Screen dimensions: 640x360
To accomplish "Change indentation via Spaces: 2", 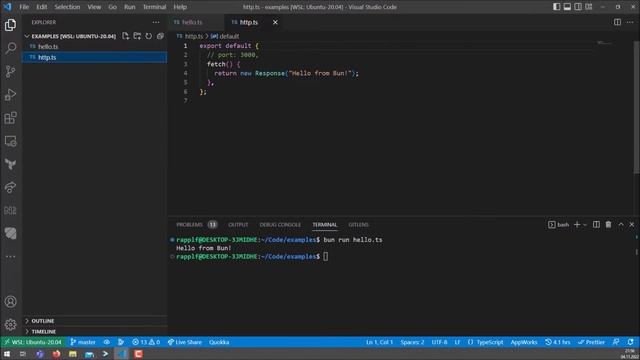I will pyautogui.click(x=412, y=342).
